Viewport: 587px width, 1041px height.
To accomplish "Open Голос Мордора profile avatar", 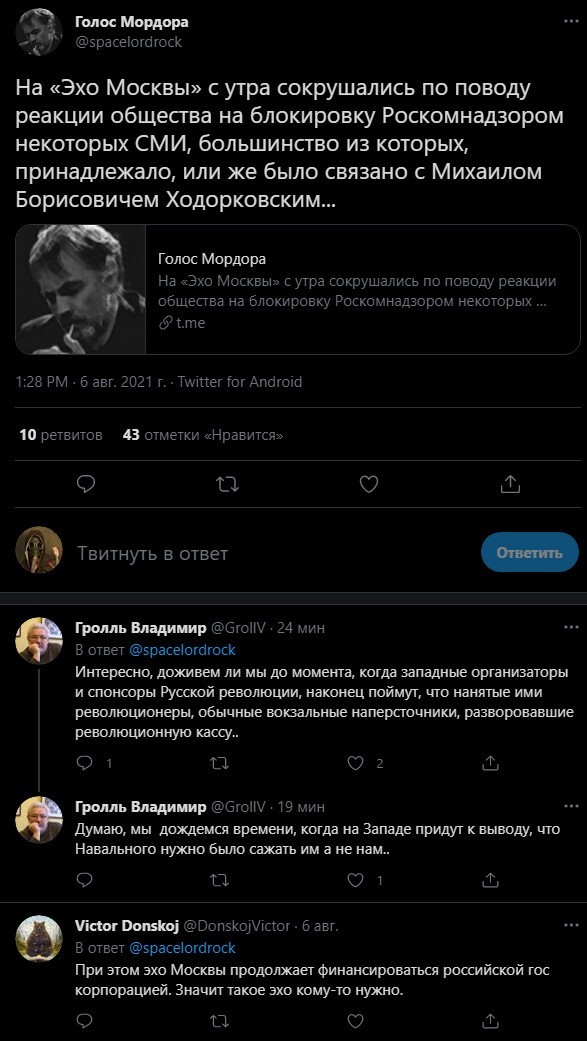I will (x=39, y=32).
